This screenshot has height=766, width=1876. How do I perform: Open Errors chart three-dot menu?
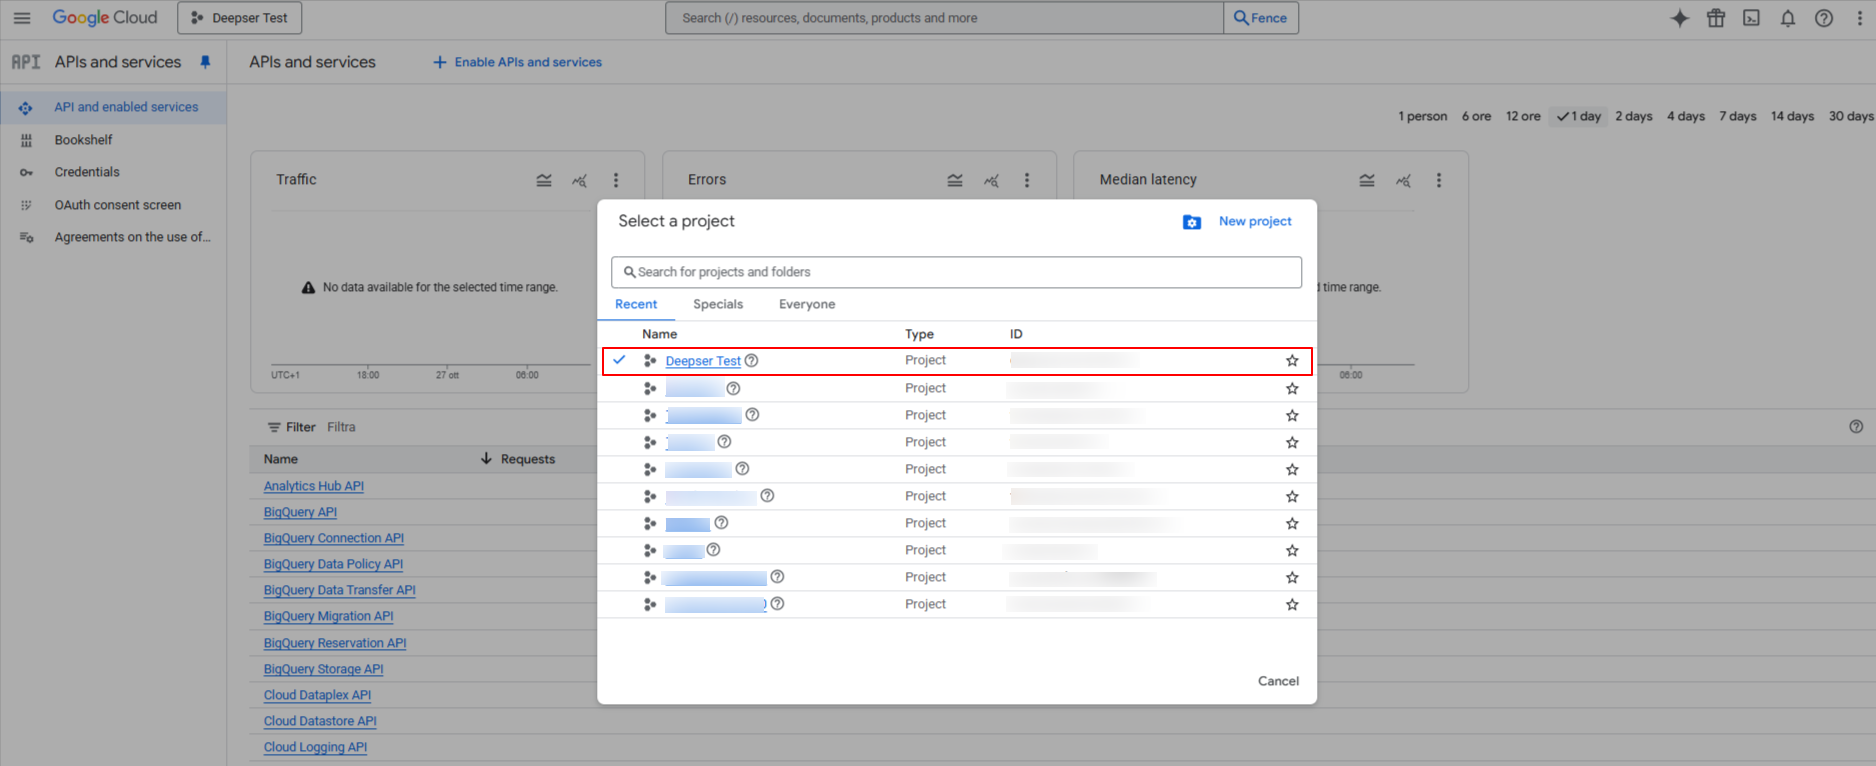pyautogui.click(x=1027, y=180)
